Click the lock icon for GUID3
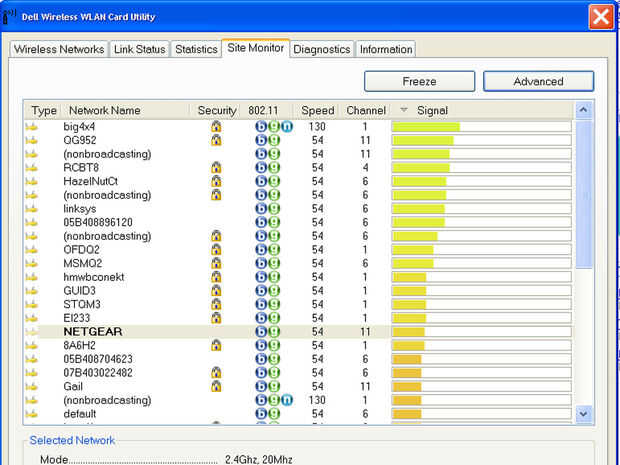 [216, 291]
